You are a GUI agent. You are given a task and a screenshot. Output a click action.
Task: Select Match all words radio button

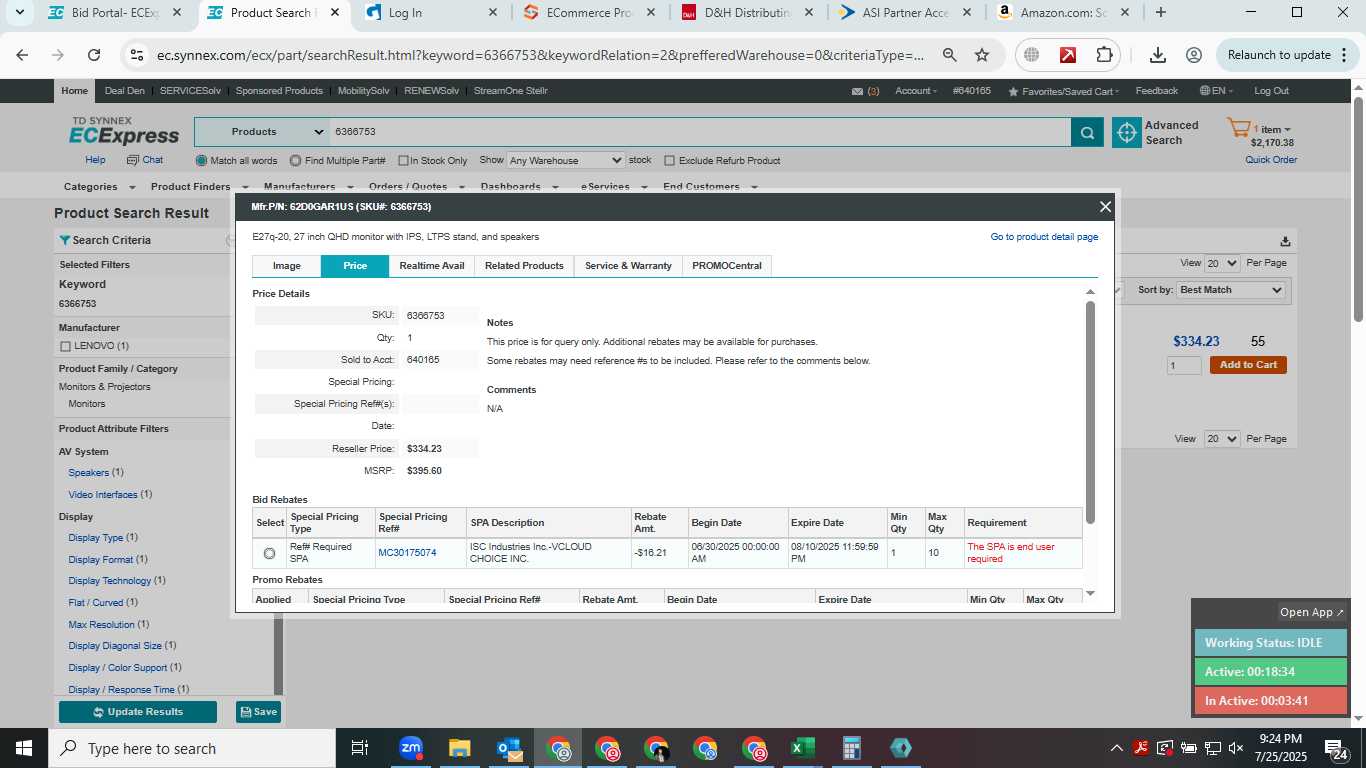201,160
